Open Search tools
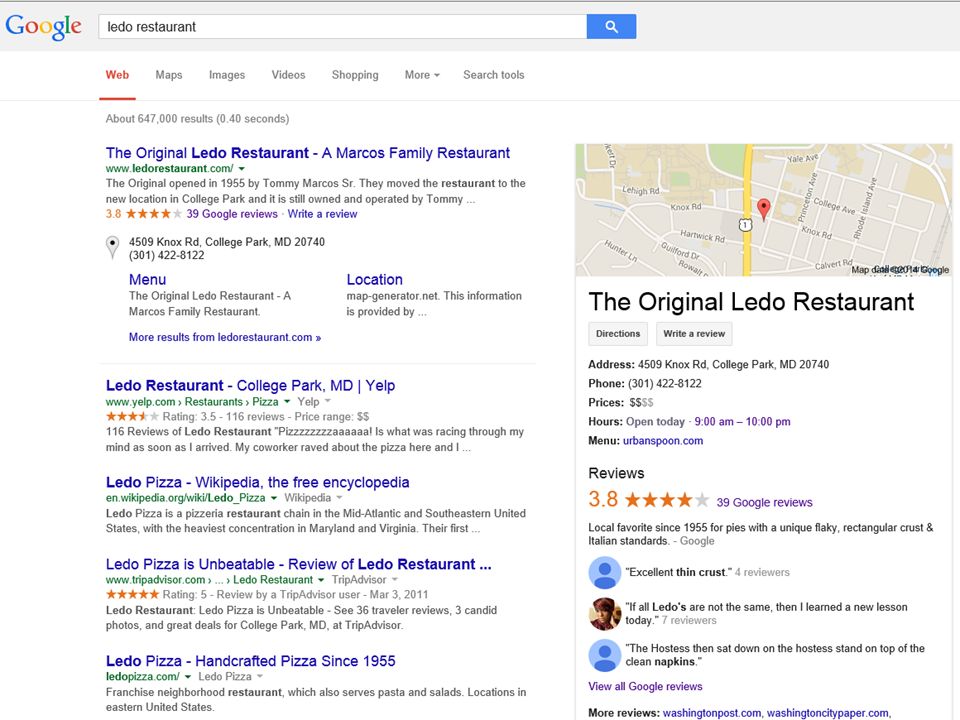Image resolution: width=960 pixels, height=720 pixels. [x=493, y=75]
